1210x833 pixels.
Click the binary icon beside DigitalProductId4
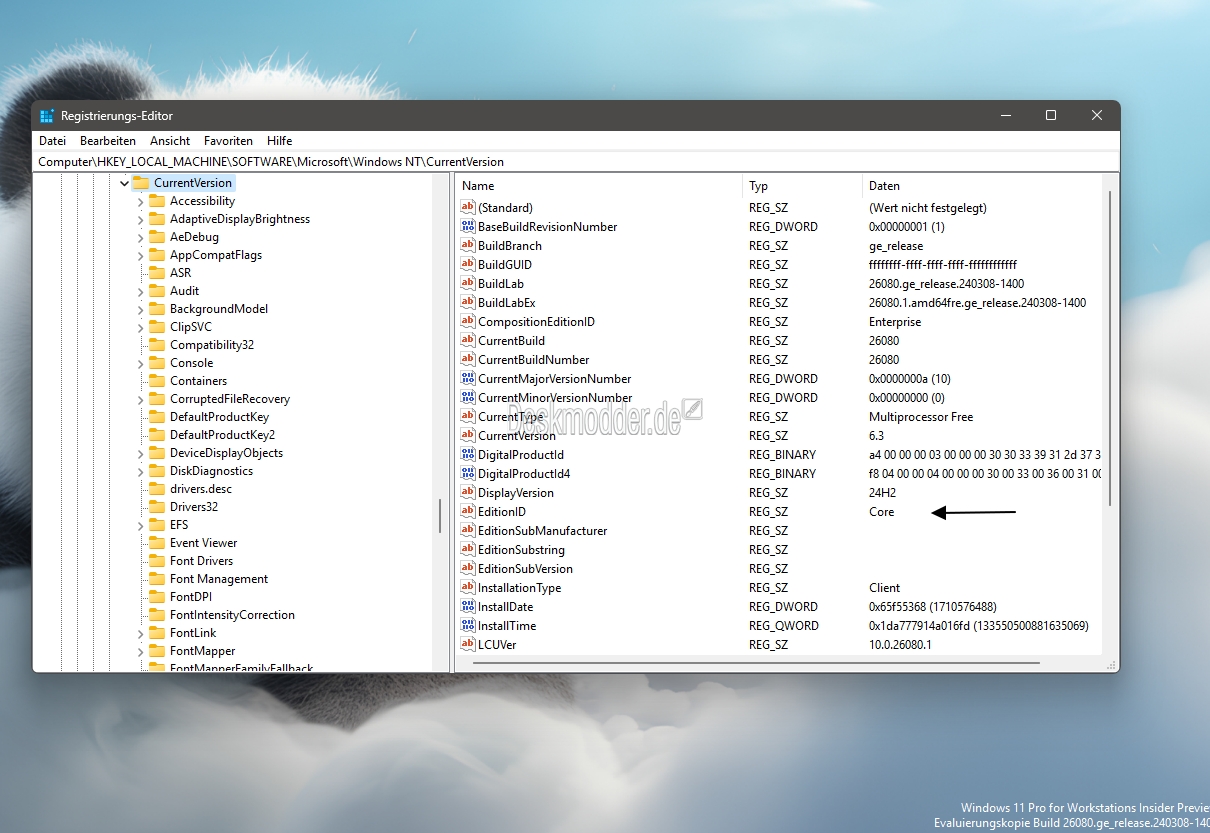point(468,473)
